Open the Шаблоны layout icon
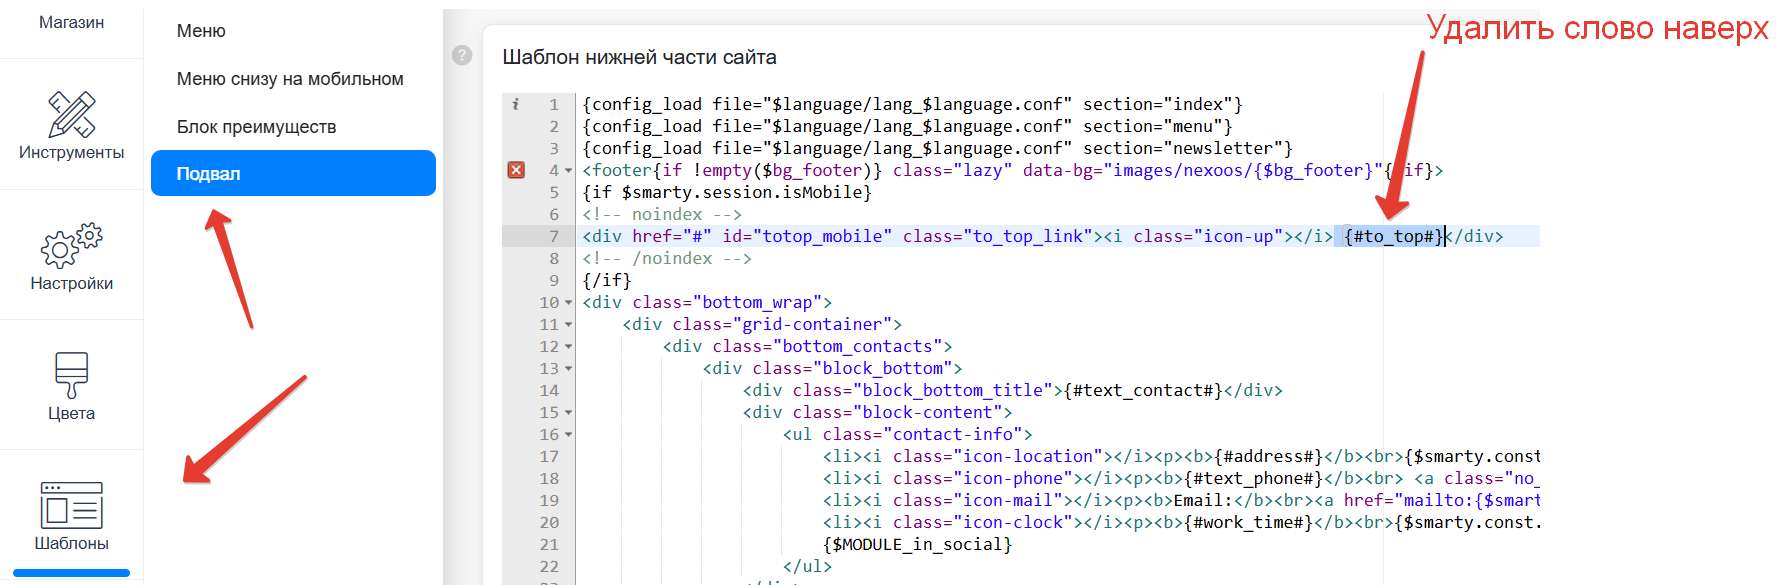Screen dimensions: 1785x585 [x=71, y=505]
